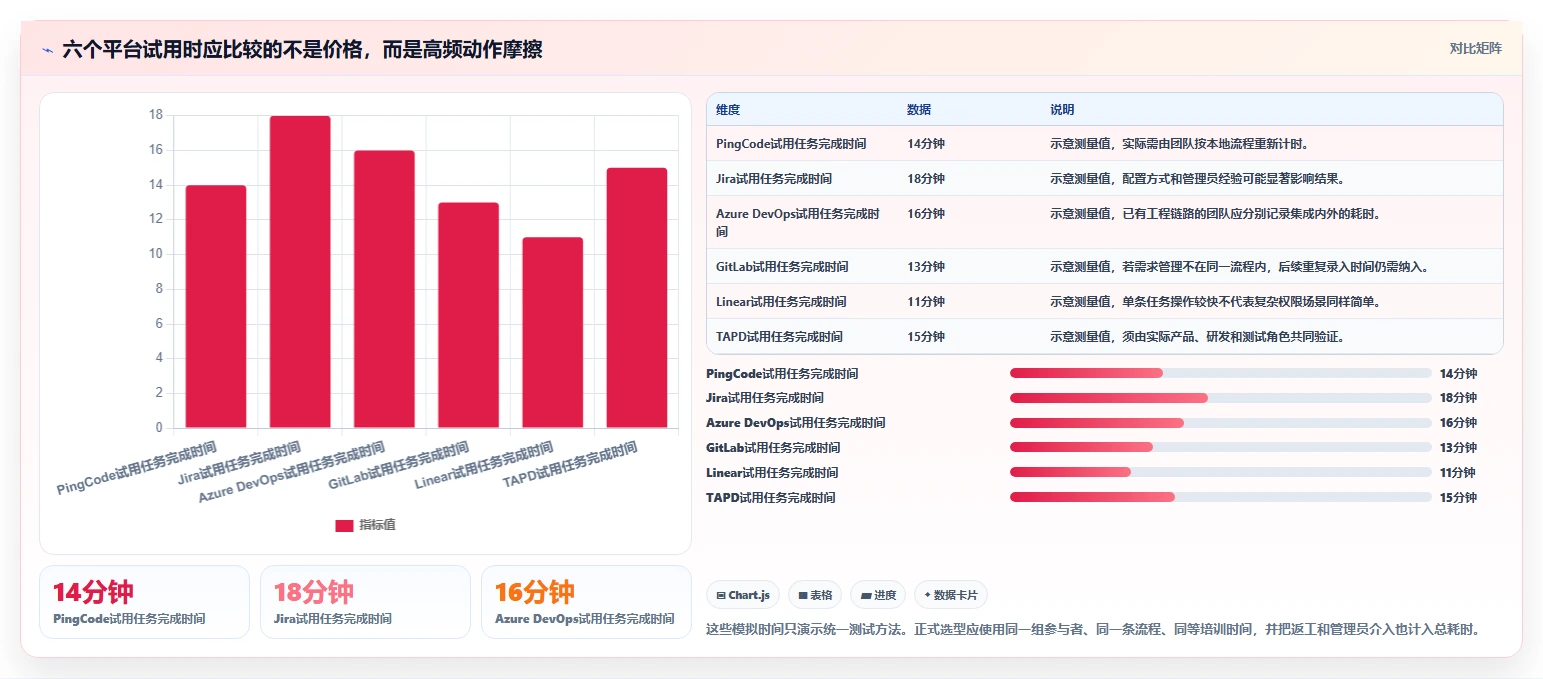The image size is (1543, 679).
Task: Select the 表格 tag chip
Action: (x=815, y=595)
